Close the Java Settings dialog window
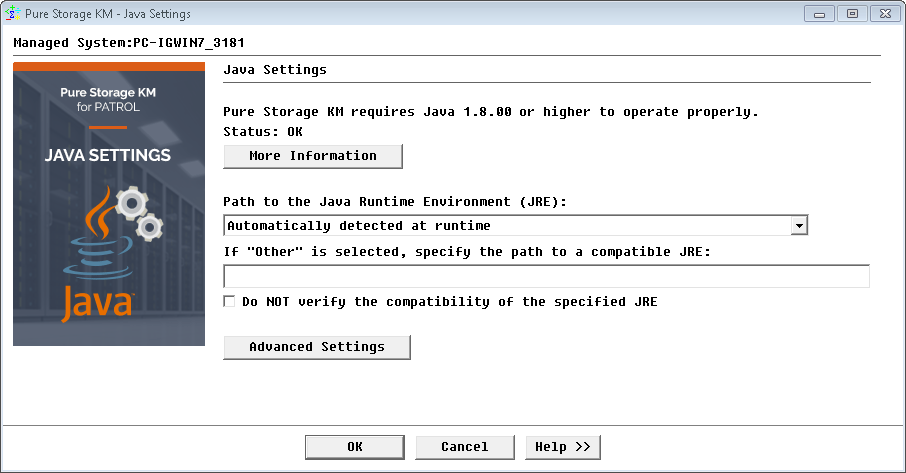This screenshot has height=473, width=906. click(883, 14)
